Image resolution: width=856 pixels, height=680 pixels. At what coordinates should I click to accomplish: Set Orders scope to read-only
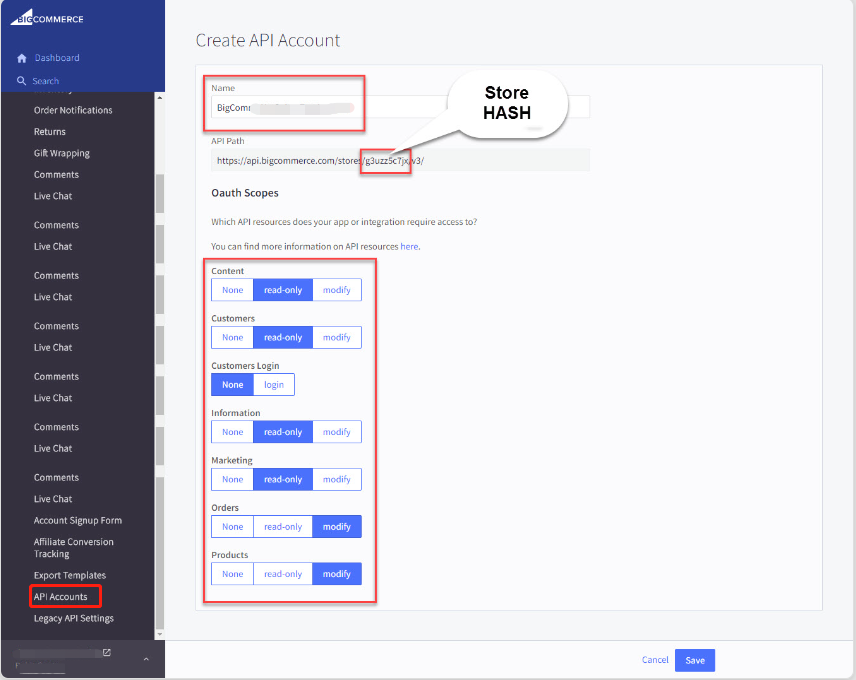pos(283,526)
